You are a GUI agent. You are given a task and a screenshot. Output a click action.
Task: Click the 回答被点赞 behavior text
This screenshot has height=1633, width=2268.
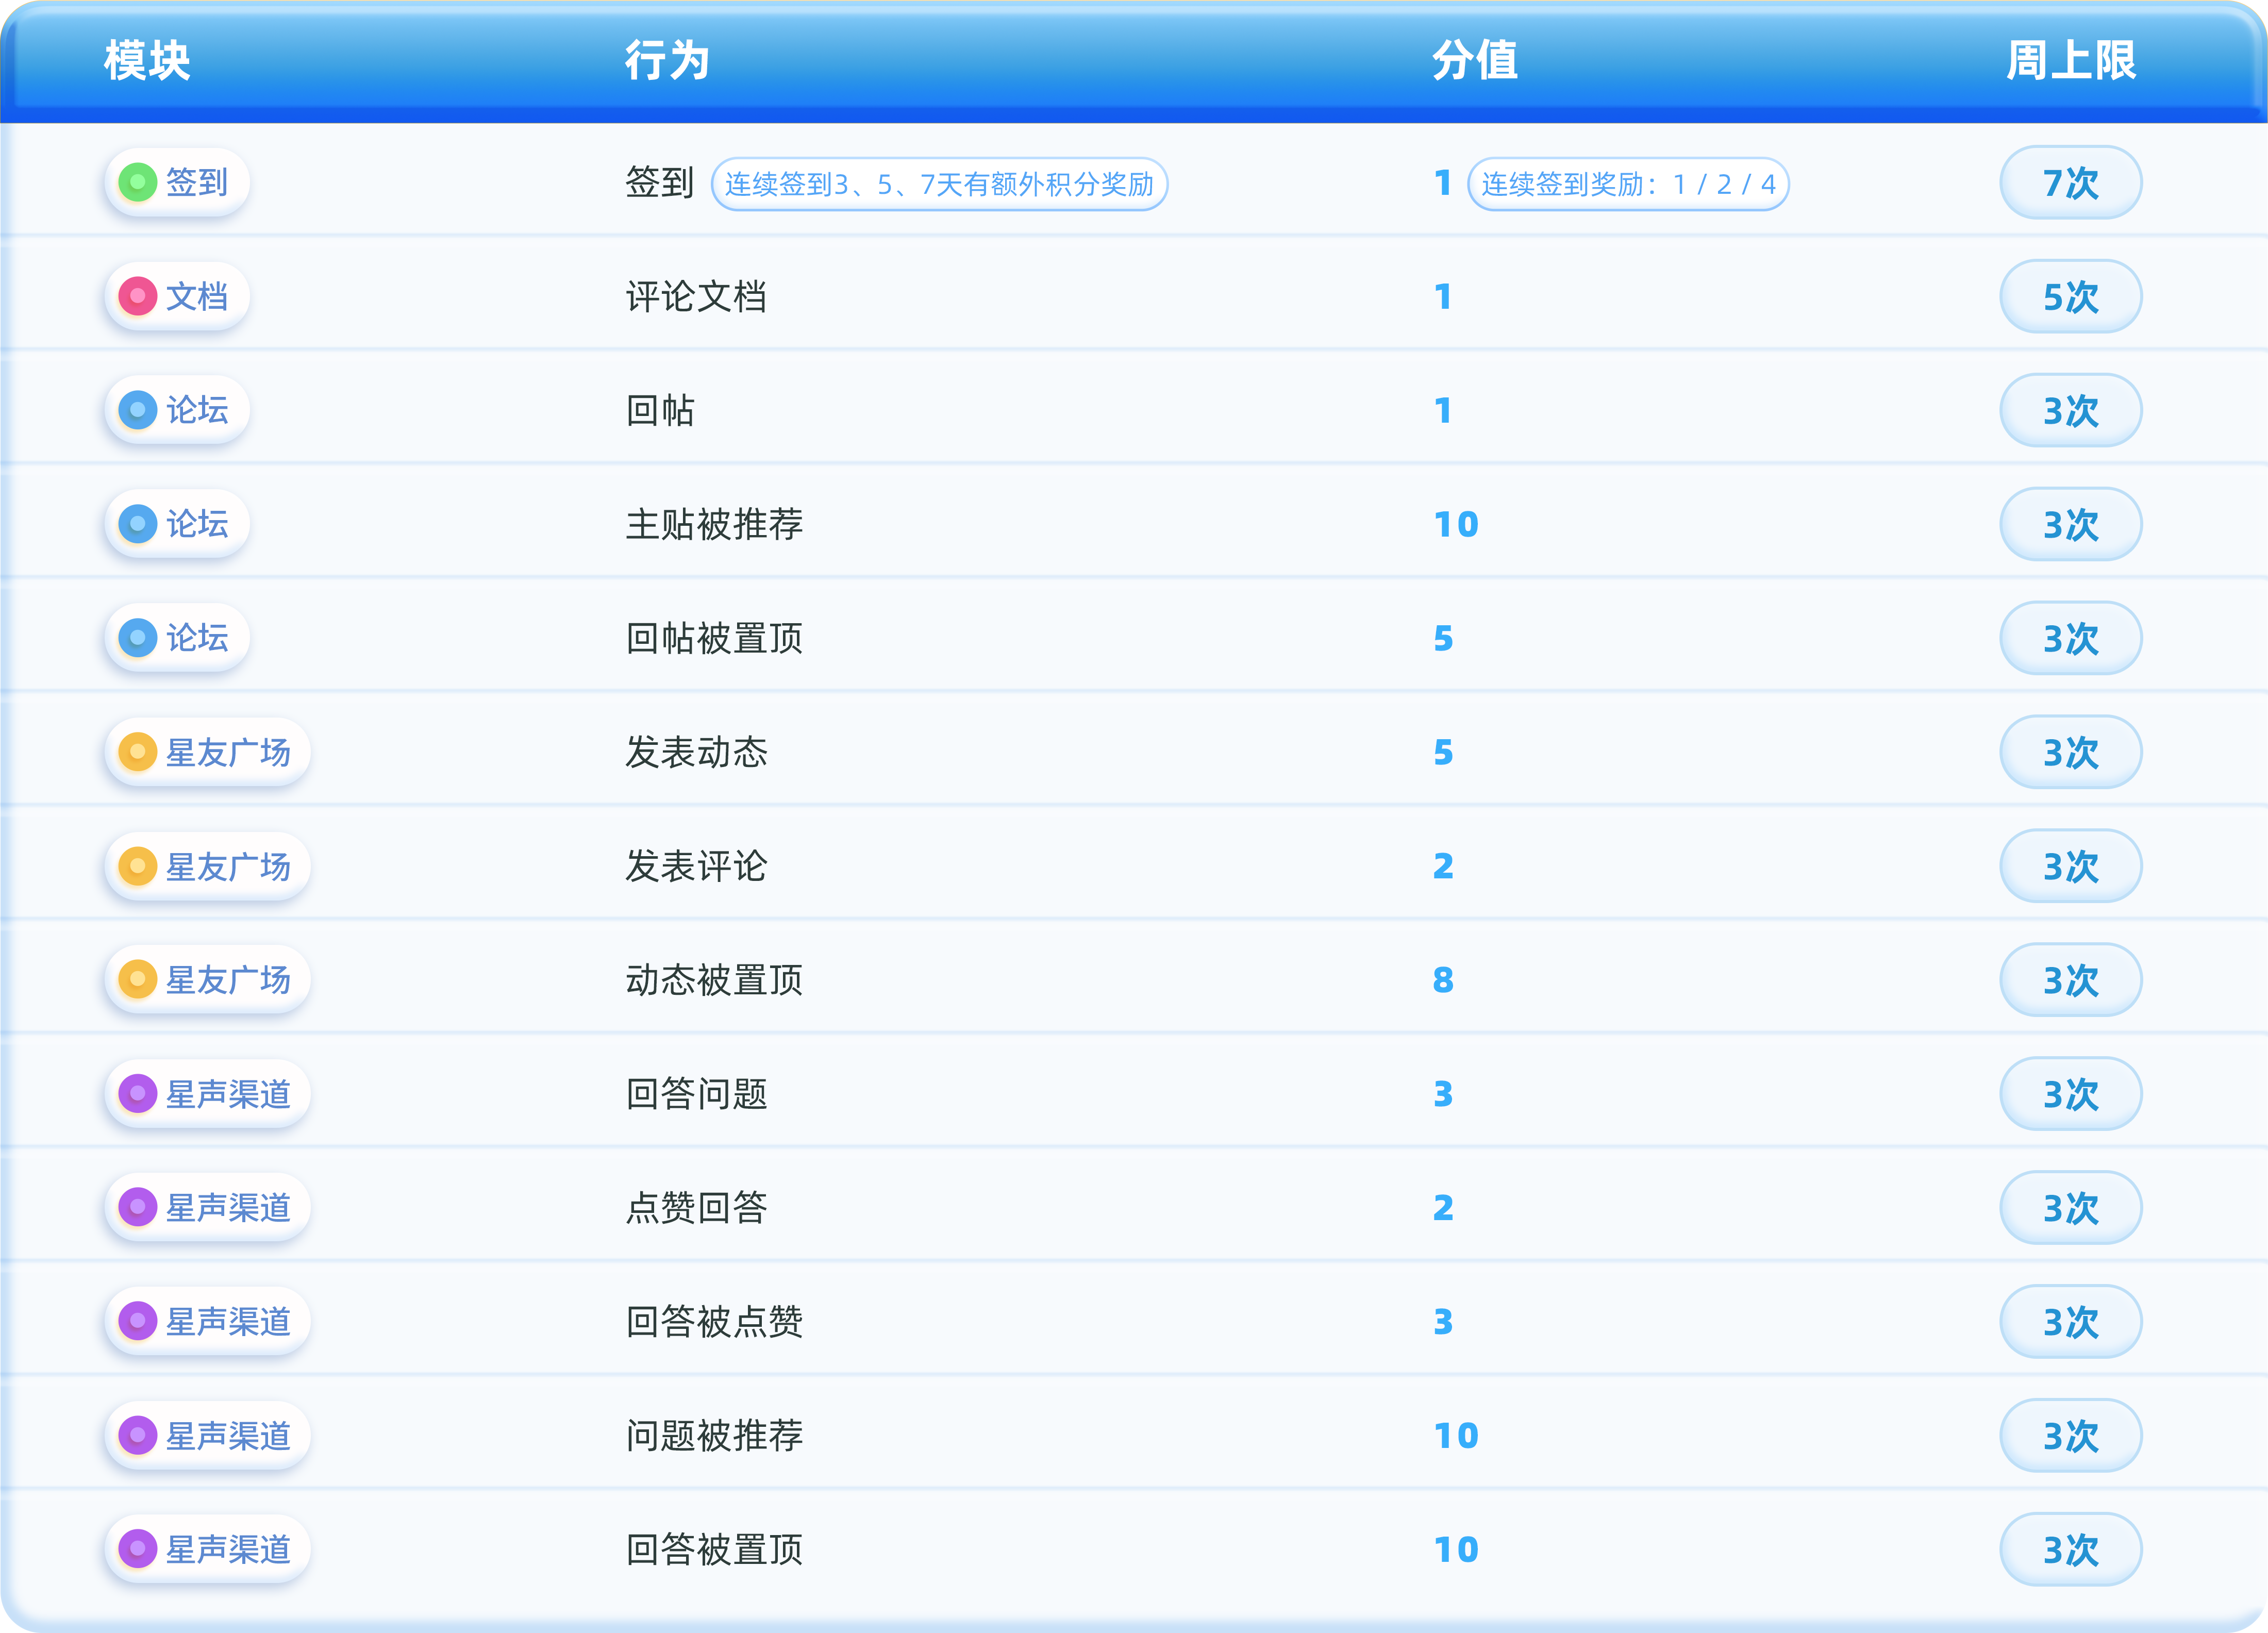click(x=714, y=1322)
